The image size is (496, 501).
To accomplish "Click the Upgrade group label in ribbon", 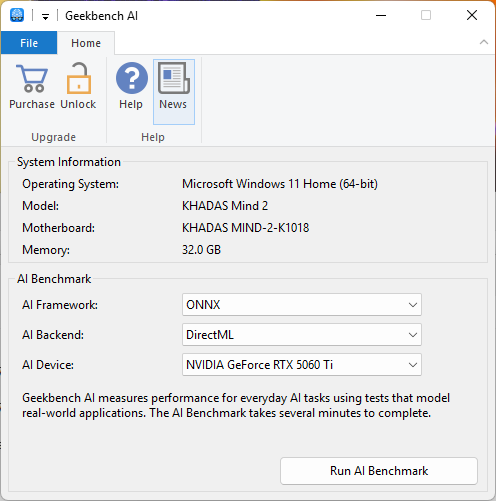I will pos(53,137).
